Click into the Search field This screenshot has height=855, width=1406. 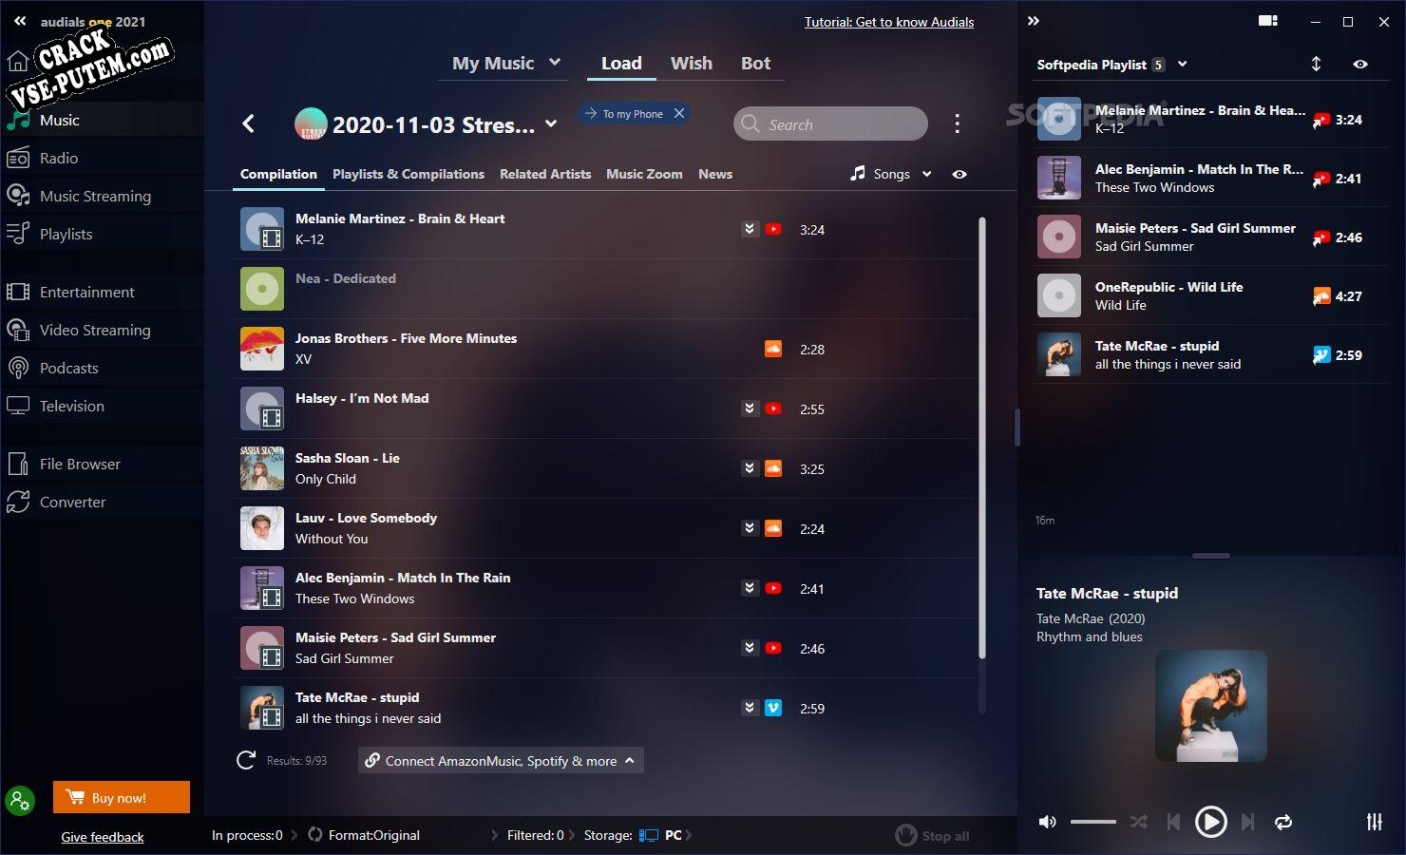[x=830, y=124]
